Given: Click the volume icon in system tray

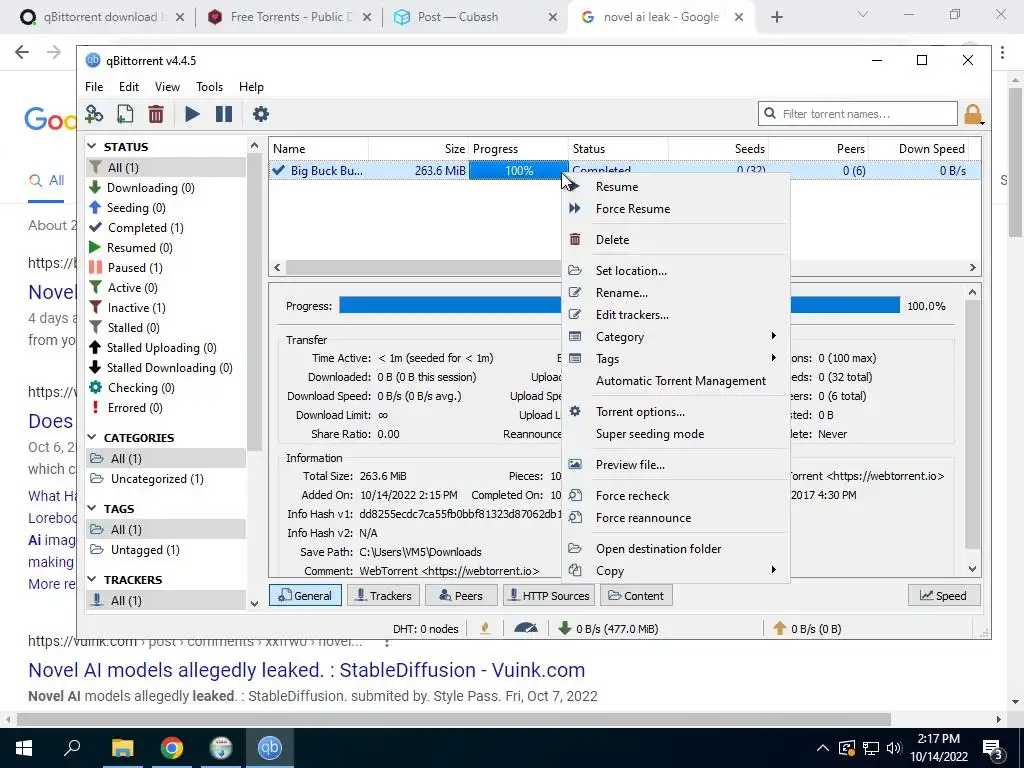Looking at the screenshot, I should coord(895,748).
